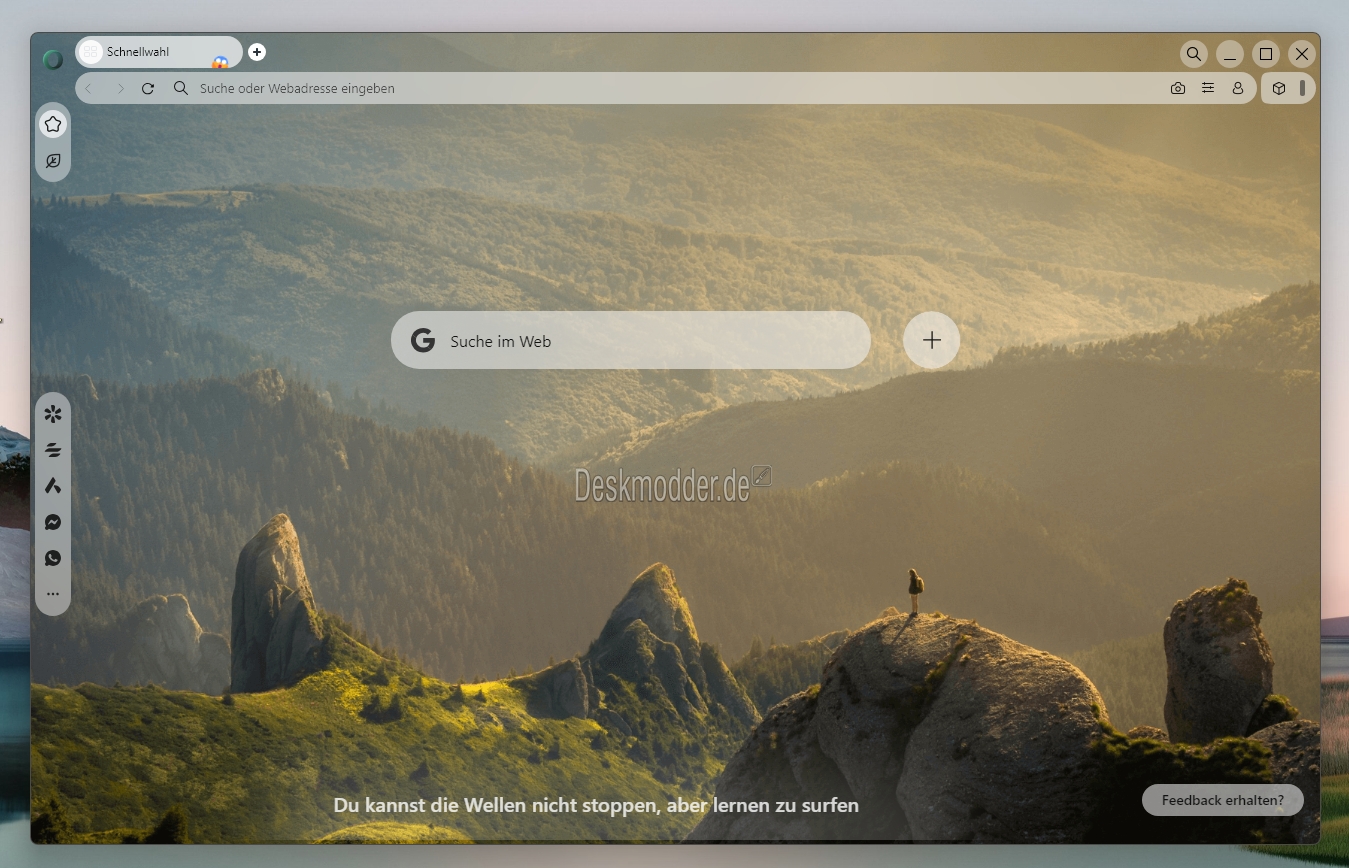Viewport: 1349px width, 868px height.
Task: Add a speed dial with the round plus
Action: 931,340
